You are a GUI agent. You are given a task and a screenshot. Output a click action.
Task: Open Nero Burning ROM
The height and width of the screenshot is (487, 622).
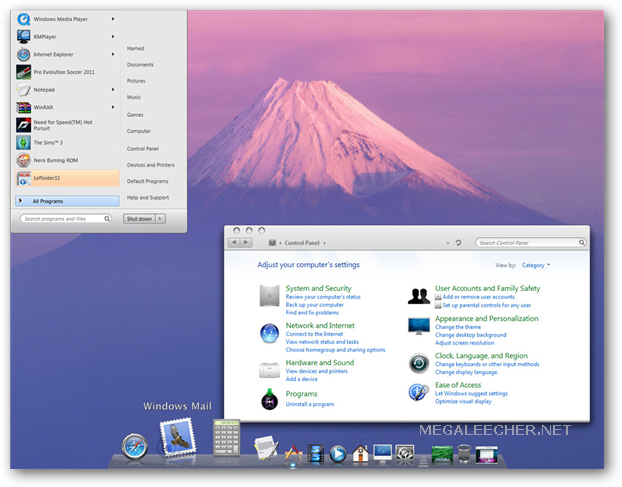tap(66, 160)
